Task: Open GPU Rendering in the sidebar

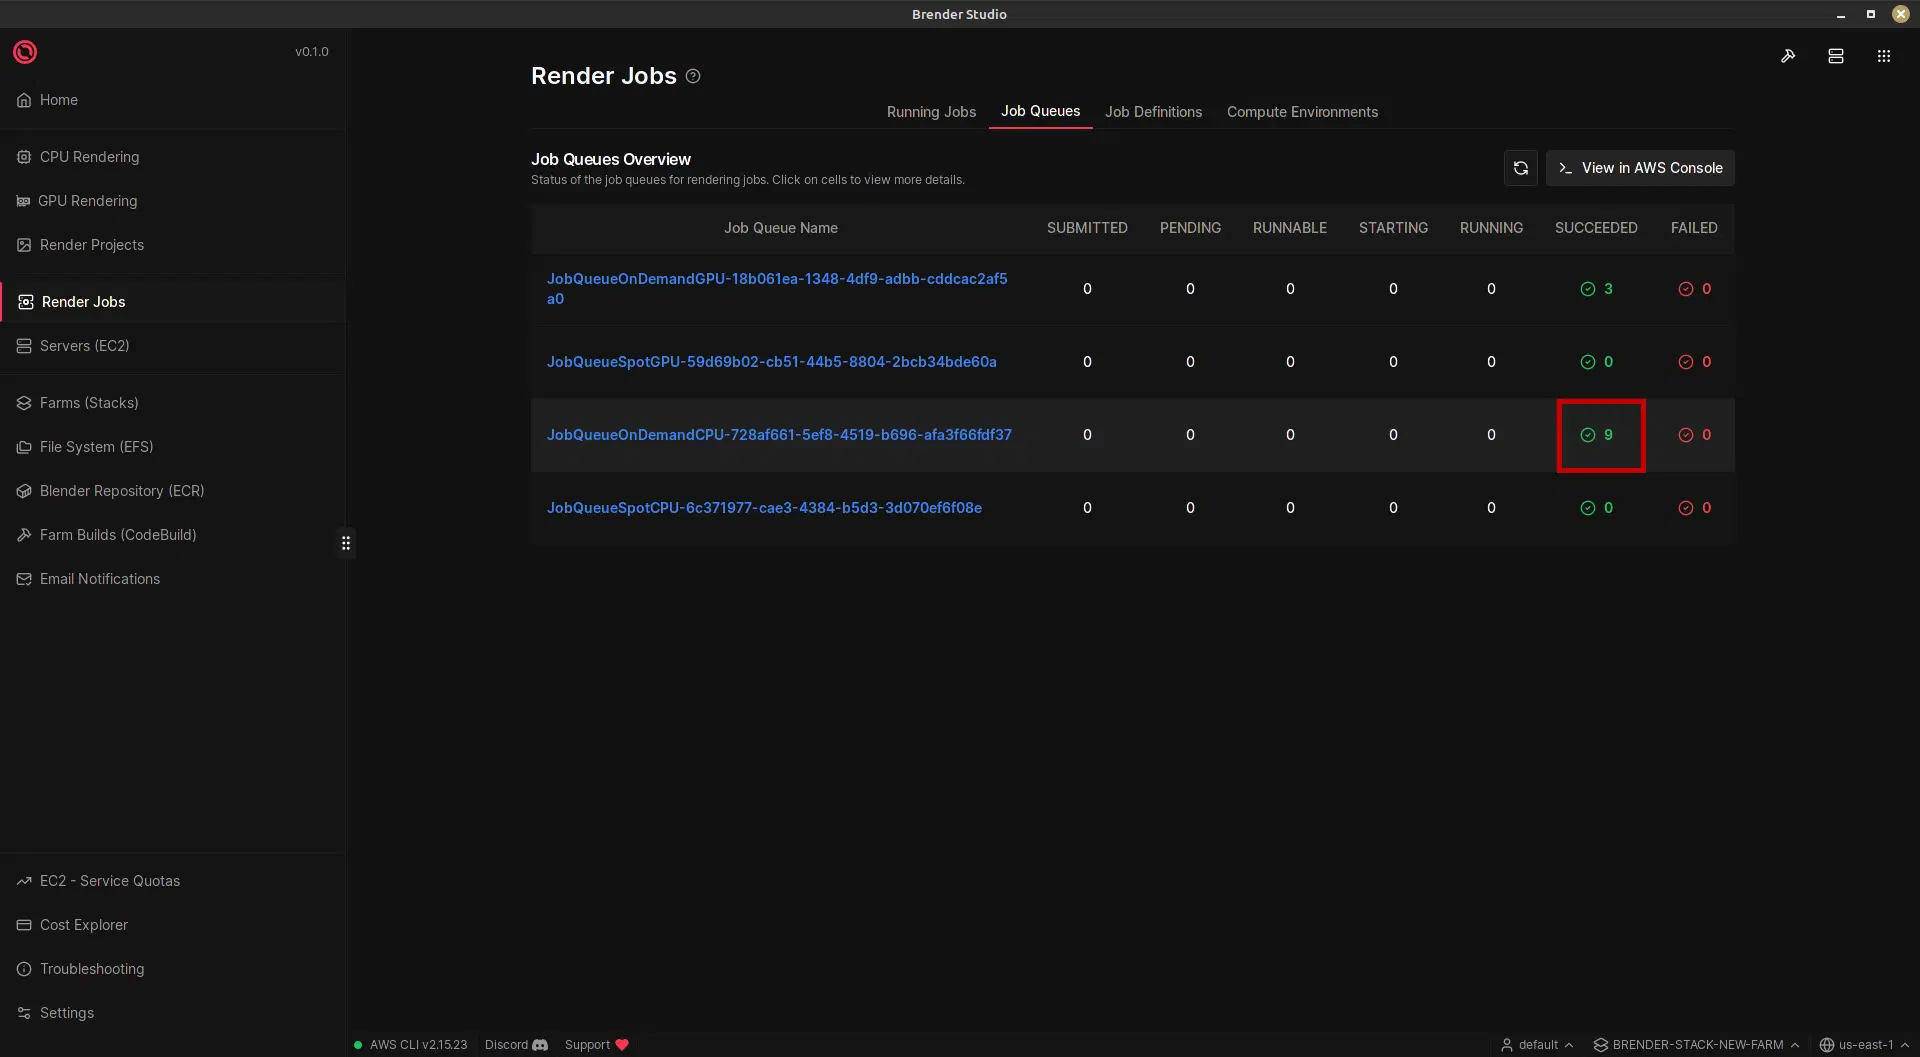Action: (x=88, y=201)
